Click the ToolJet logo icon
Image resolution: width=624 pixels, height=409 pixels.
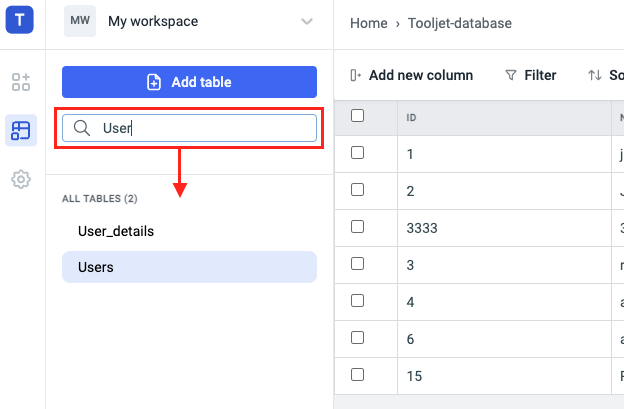pyautogui.click(x=21, y=21)
